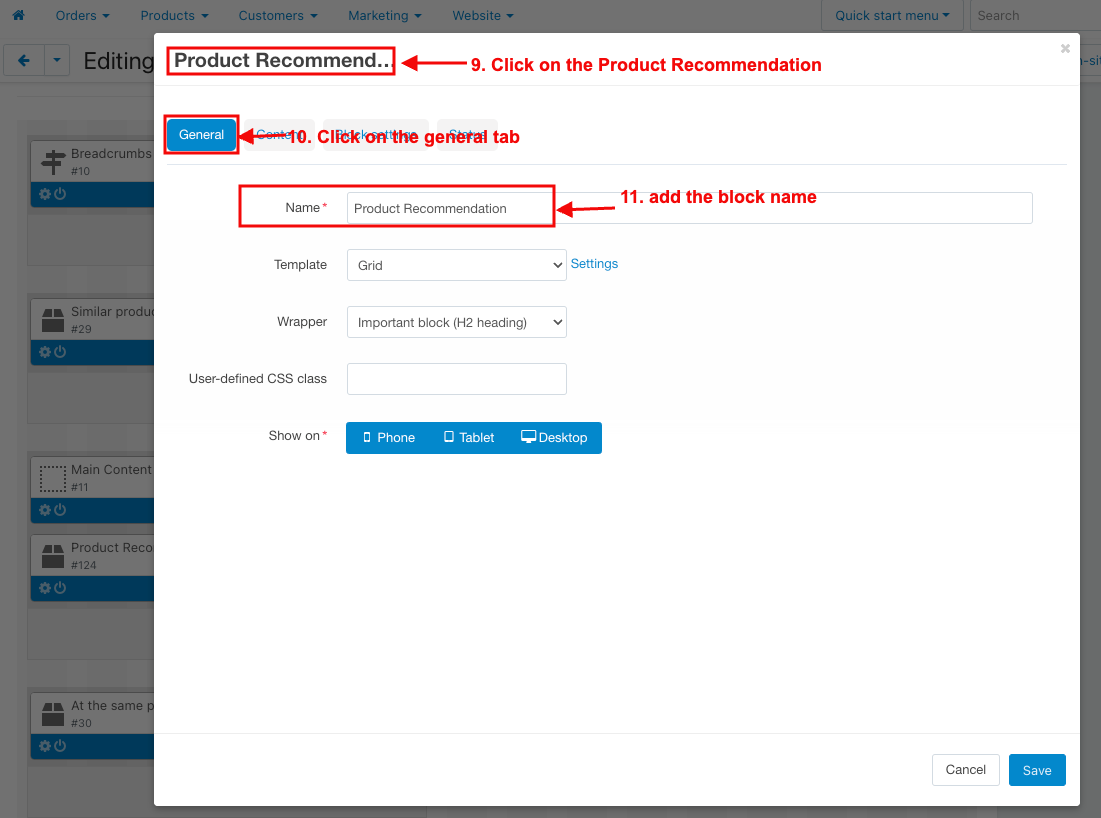The image size is (1101, 818).
Task: Open the Wrapper dropdown
Action: click(x=456, y=322)
